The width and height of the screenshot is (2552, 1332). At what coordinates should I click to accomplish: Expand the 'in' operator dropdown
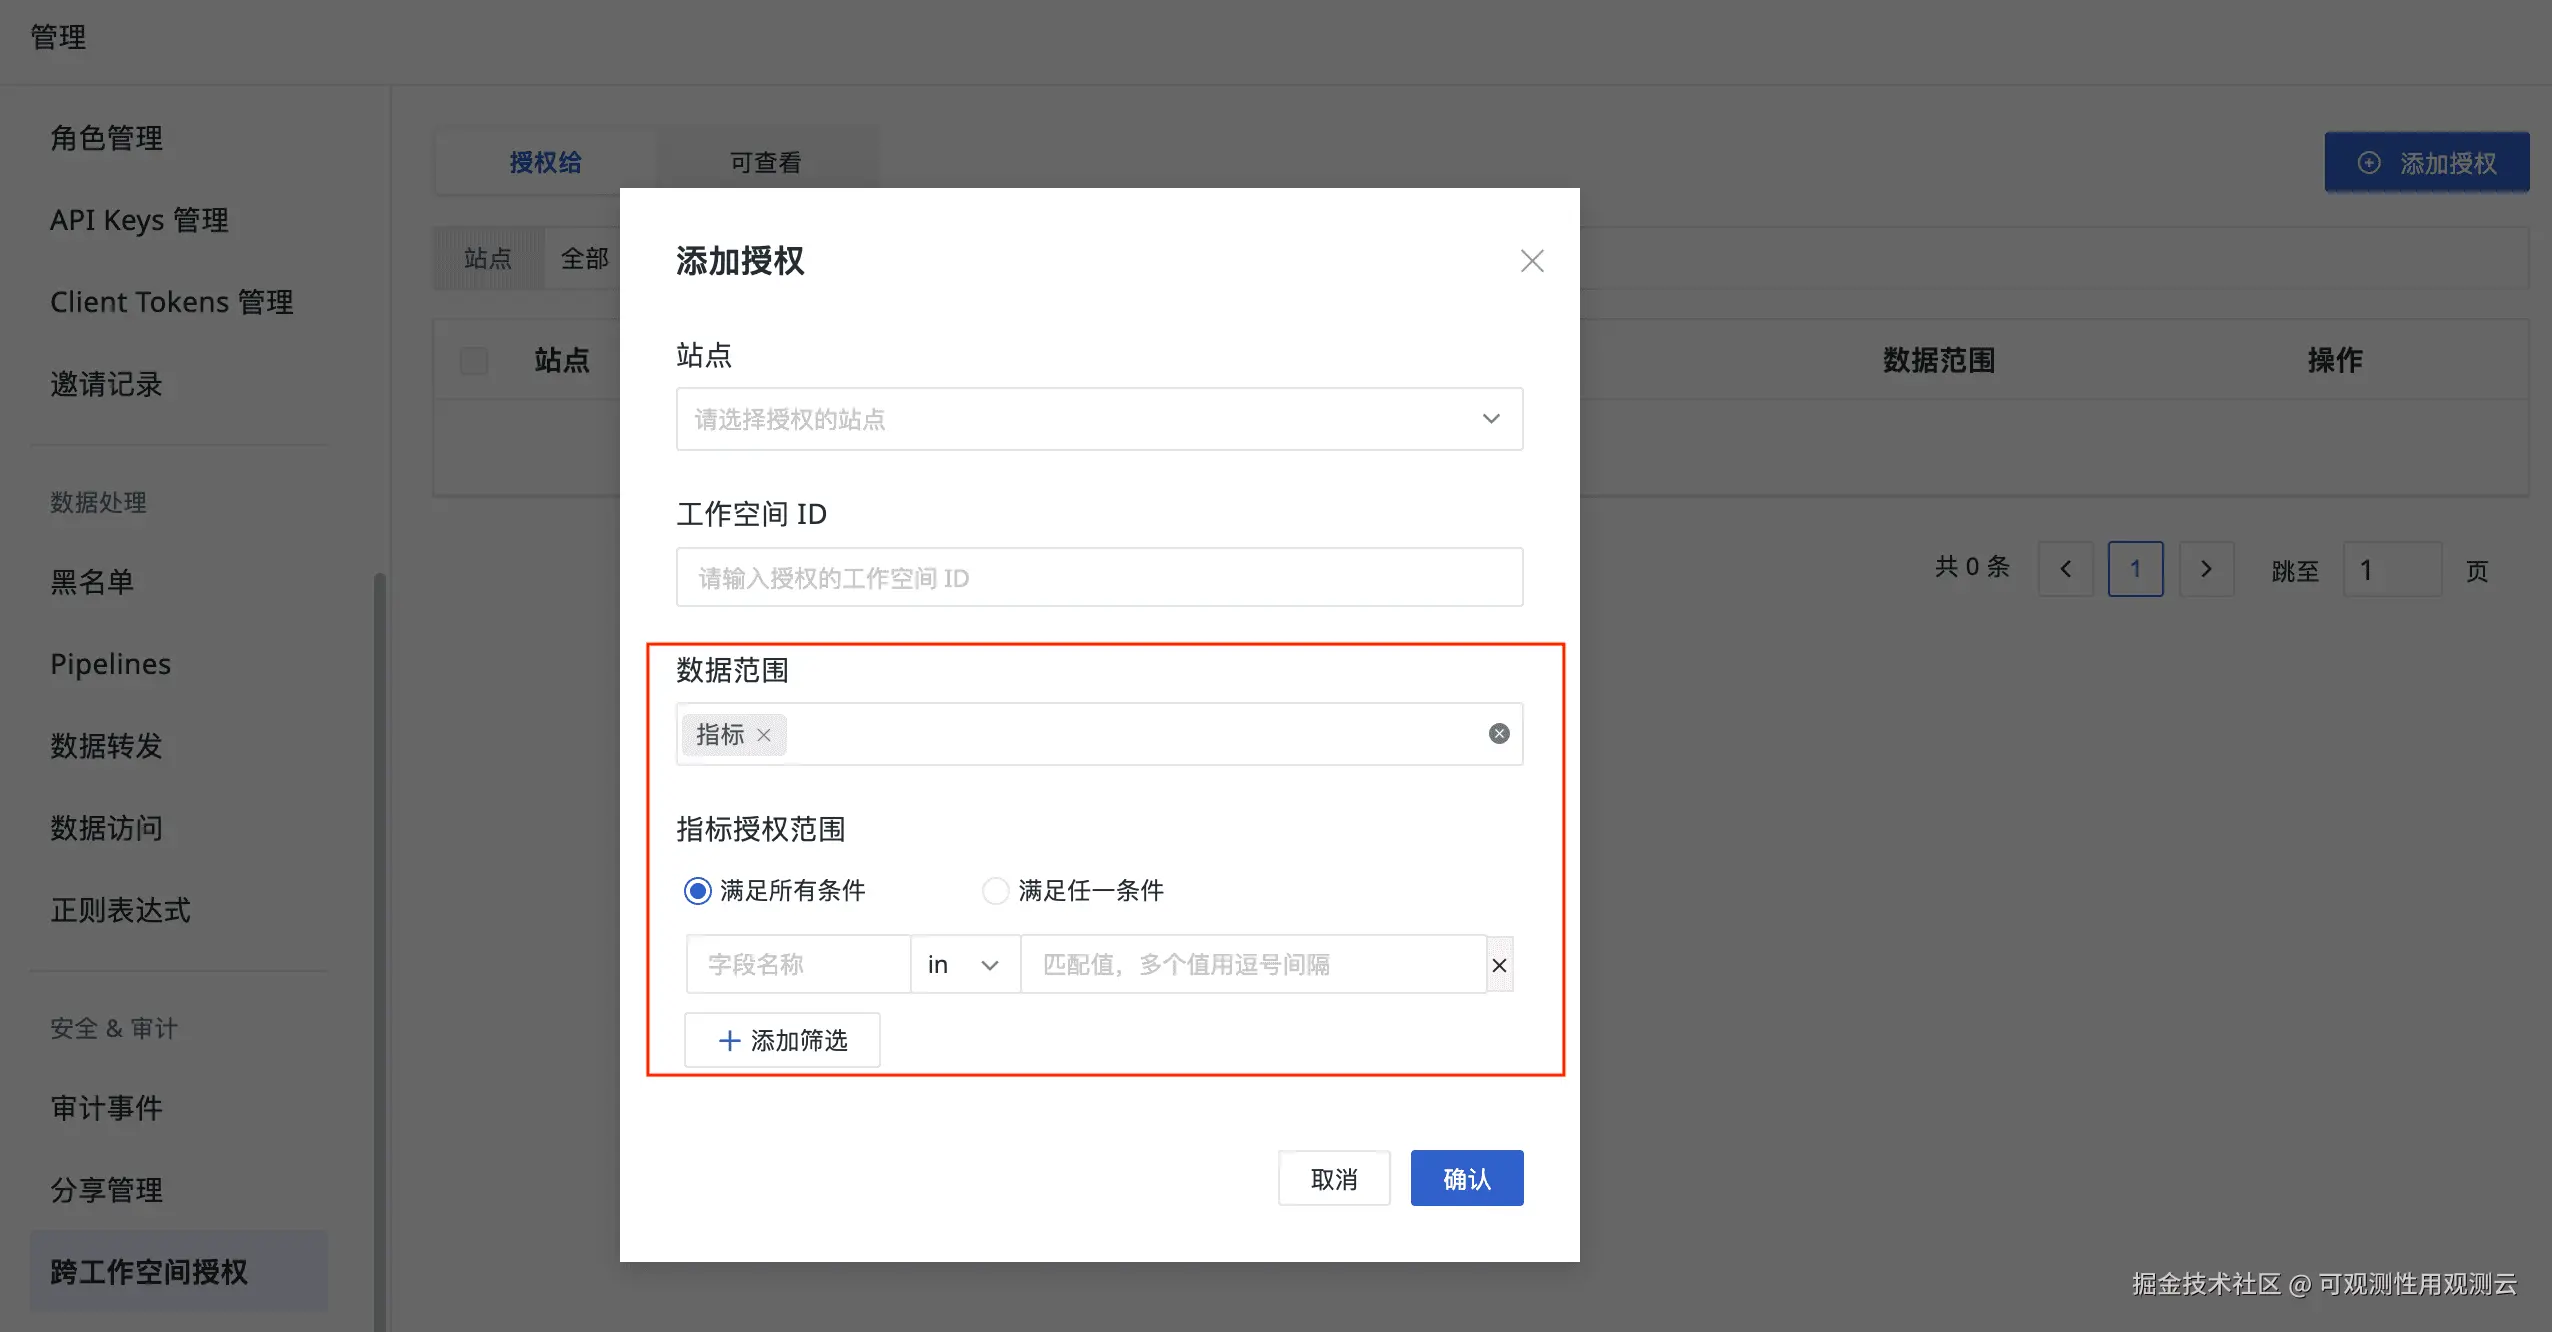pyautogui.click(x=964, y=965)
